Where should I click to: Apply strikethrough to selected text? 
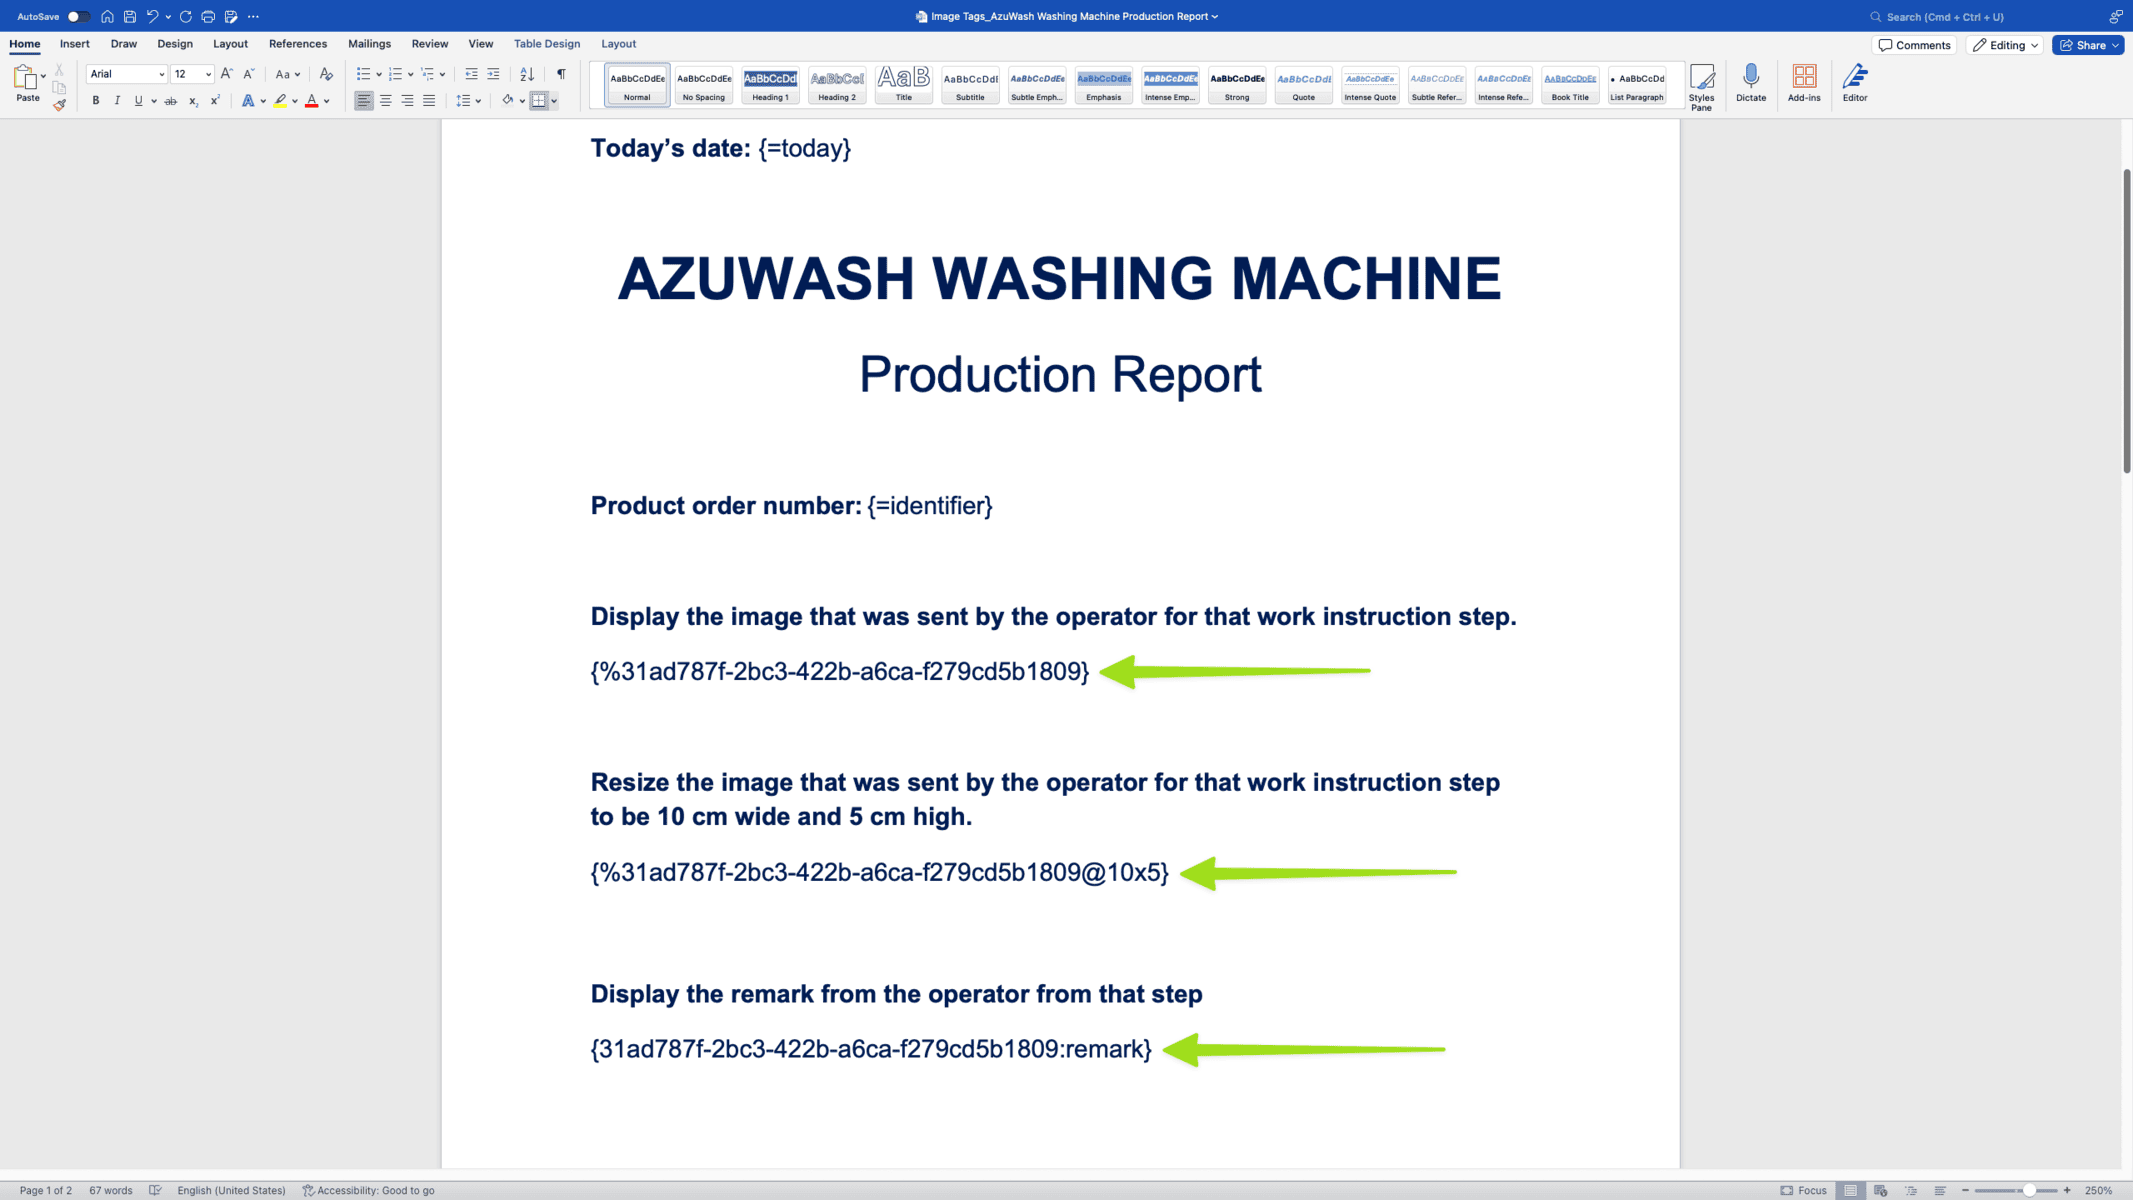[171, 100]
